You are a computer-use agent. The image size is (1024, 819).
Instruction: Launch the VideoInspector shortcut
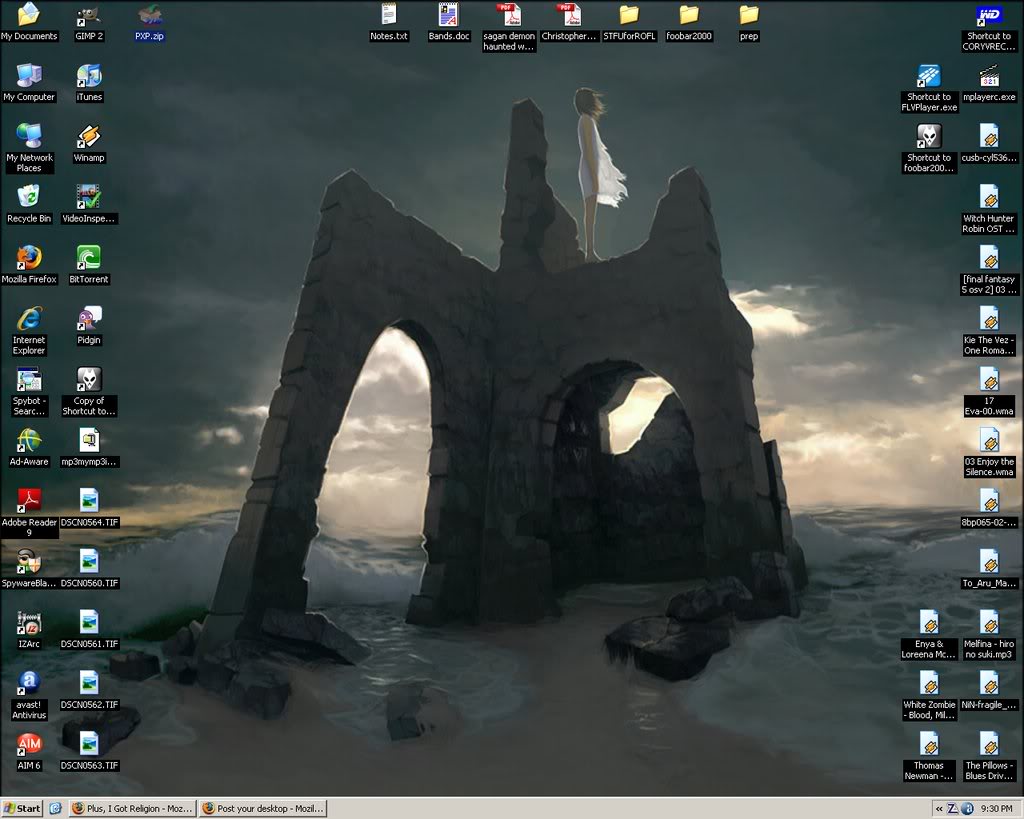pos(89,197)
